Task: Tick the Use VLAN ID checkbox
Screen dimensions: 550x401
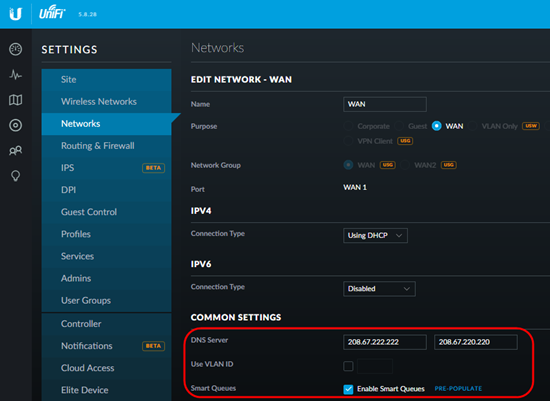Action: [x=348, y=366]
